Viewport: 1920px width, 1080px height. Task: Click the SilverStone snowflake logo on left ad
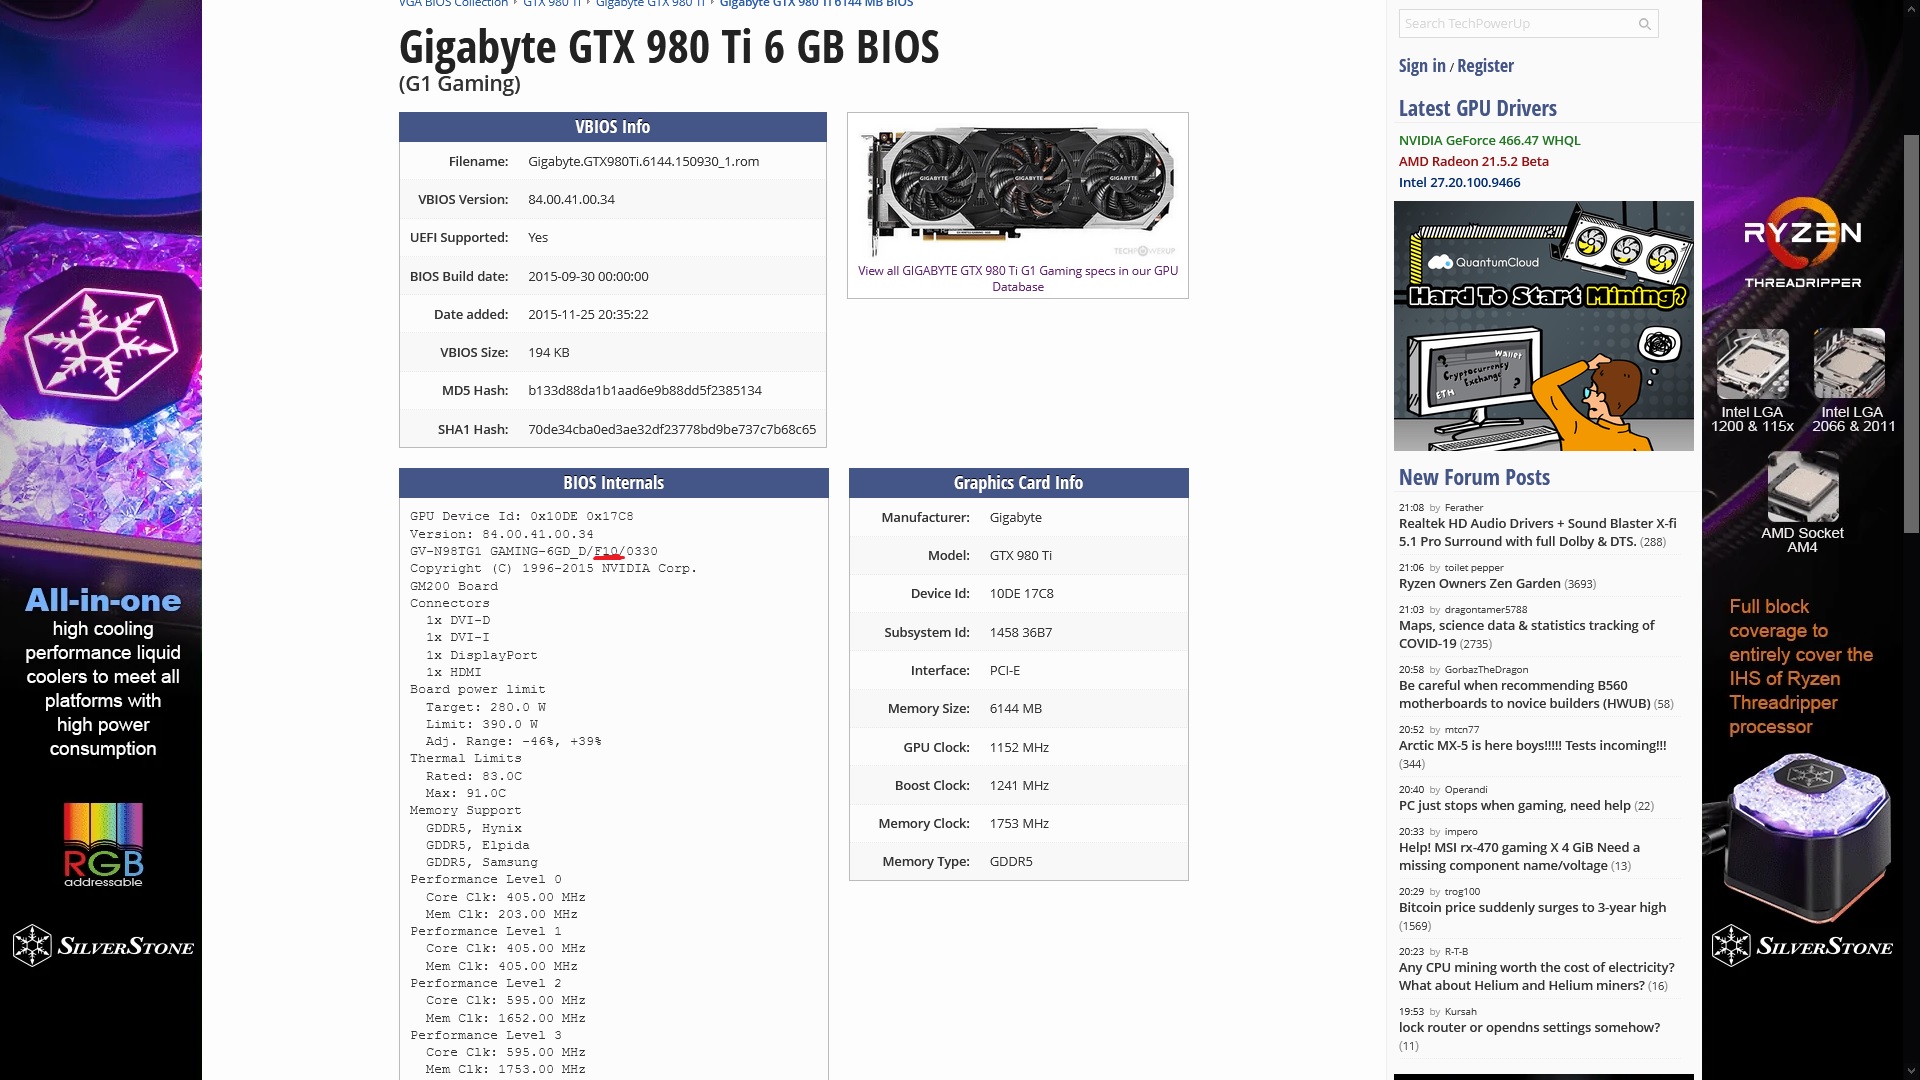pyautogui.click(x=33, y=946)
